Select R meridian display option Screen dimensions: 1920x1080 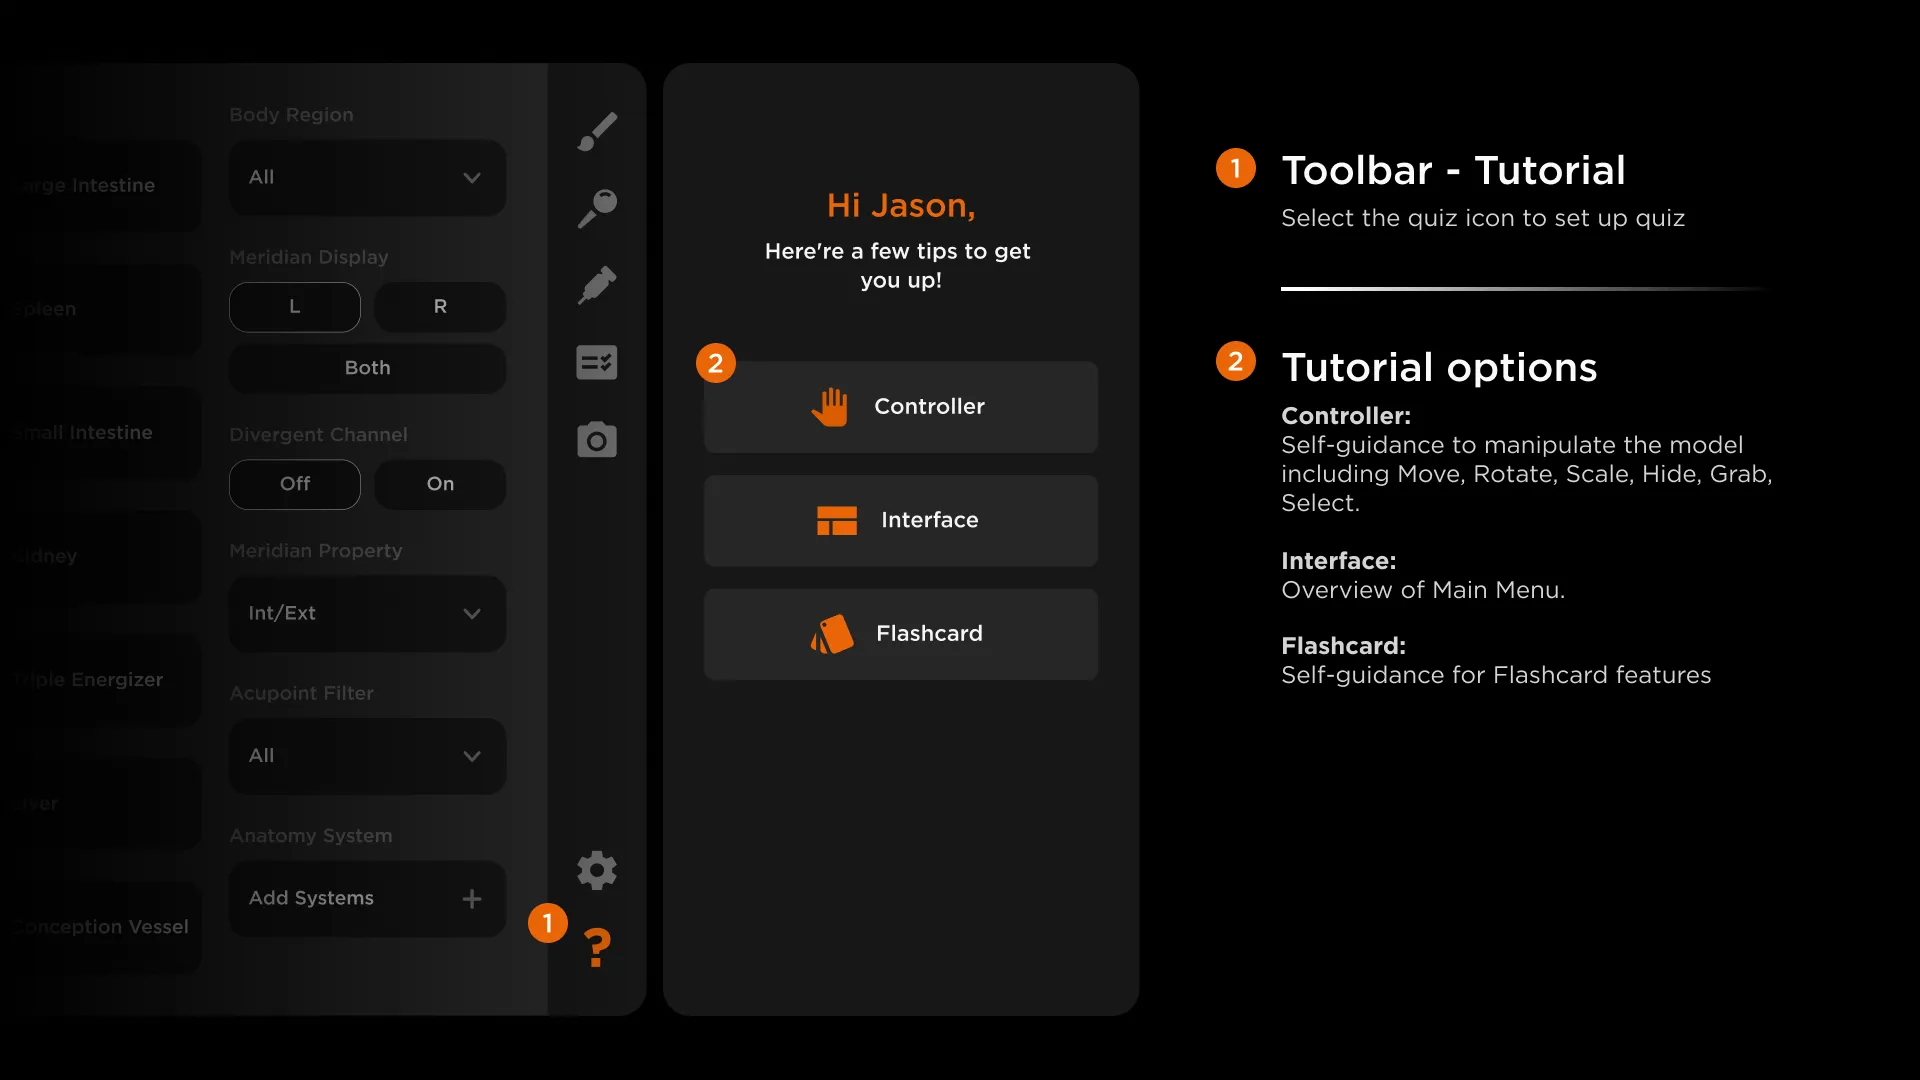[440, 307]
